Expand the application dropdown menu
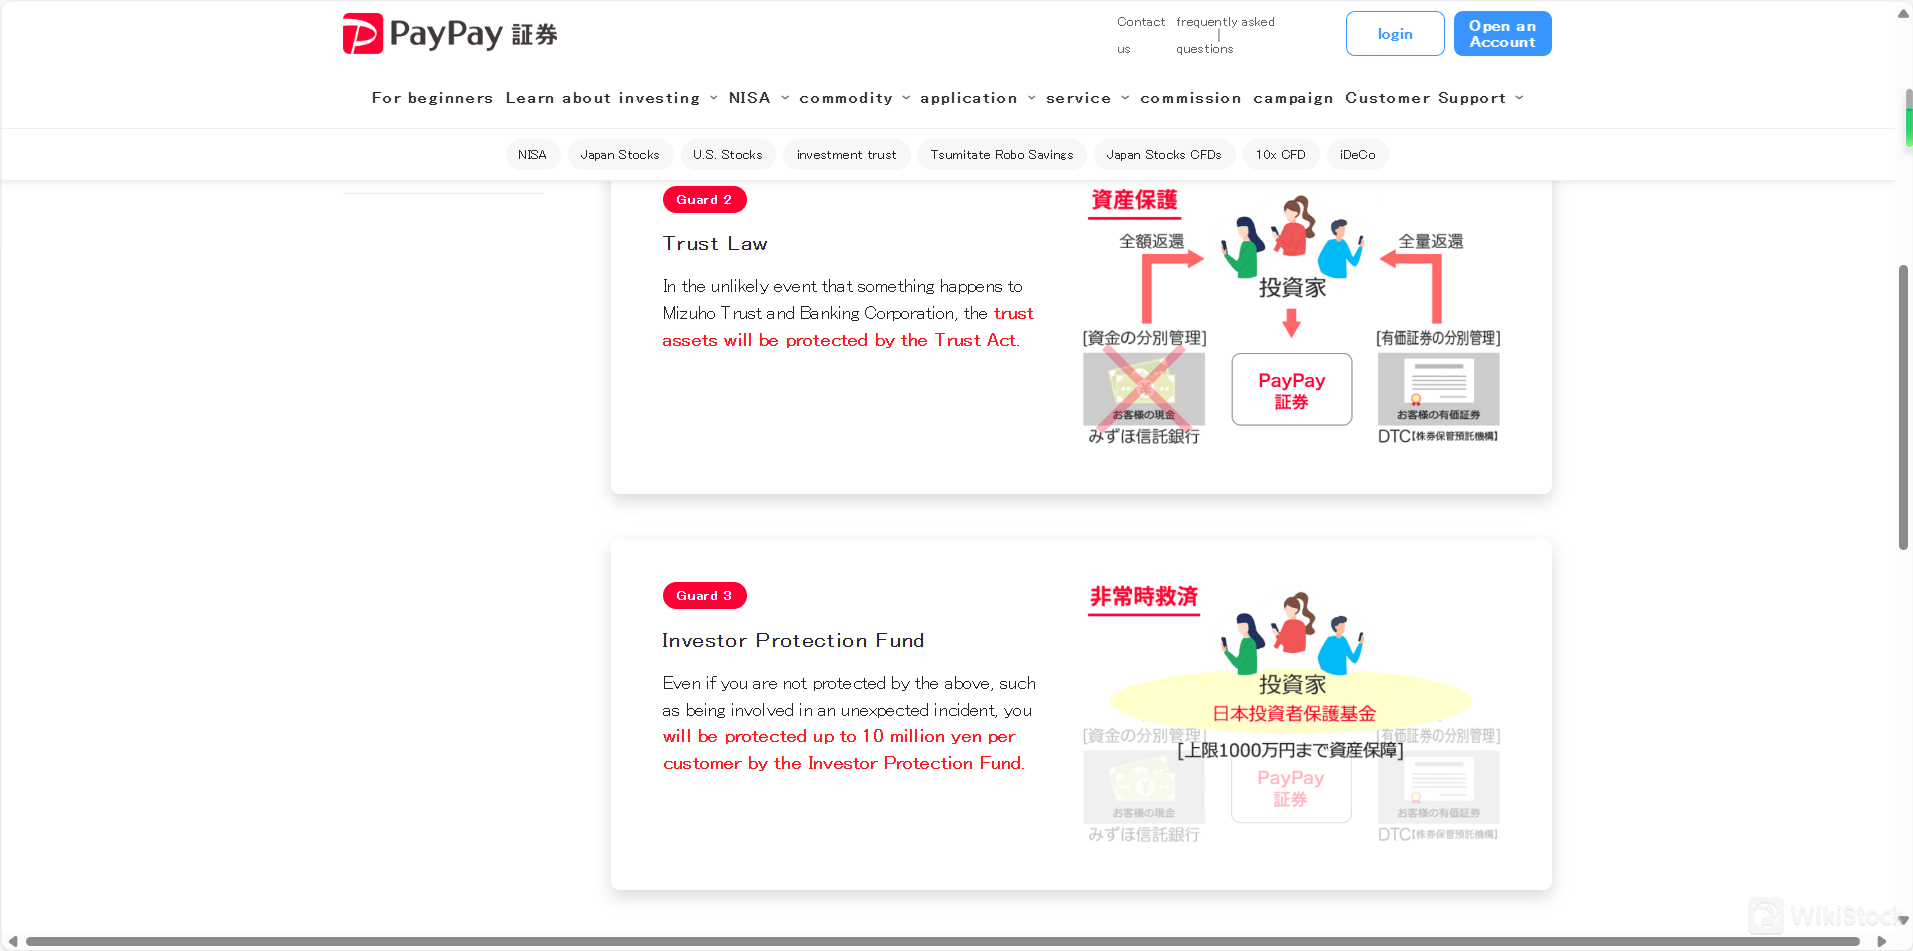This screenshot has height=951, width=1913. coord(977,98)
